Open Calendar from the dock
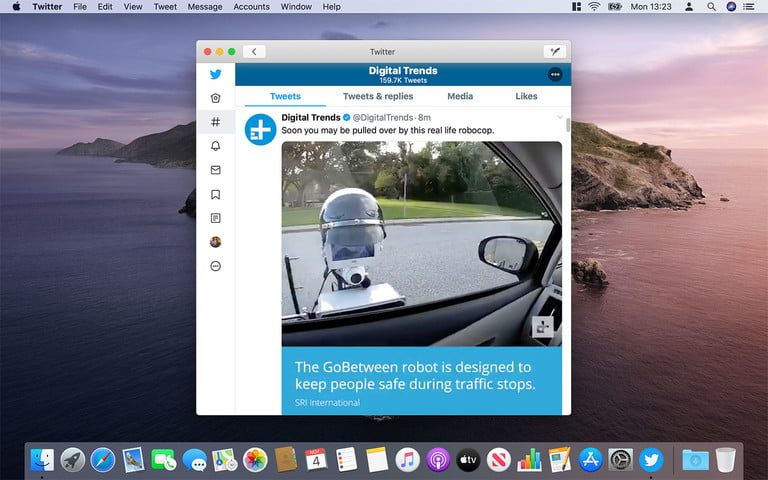Screen dimensions: 768x480 (x=316, y=460)
